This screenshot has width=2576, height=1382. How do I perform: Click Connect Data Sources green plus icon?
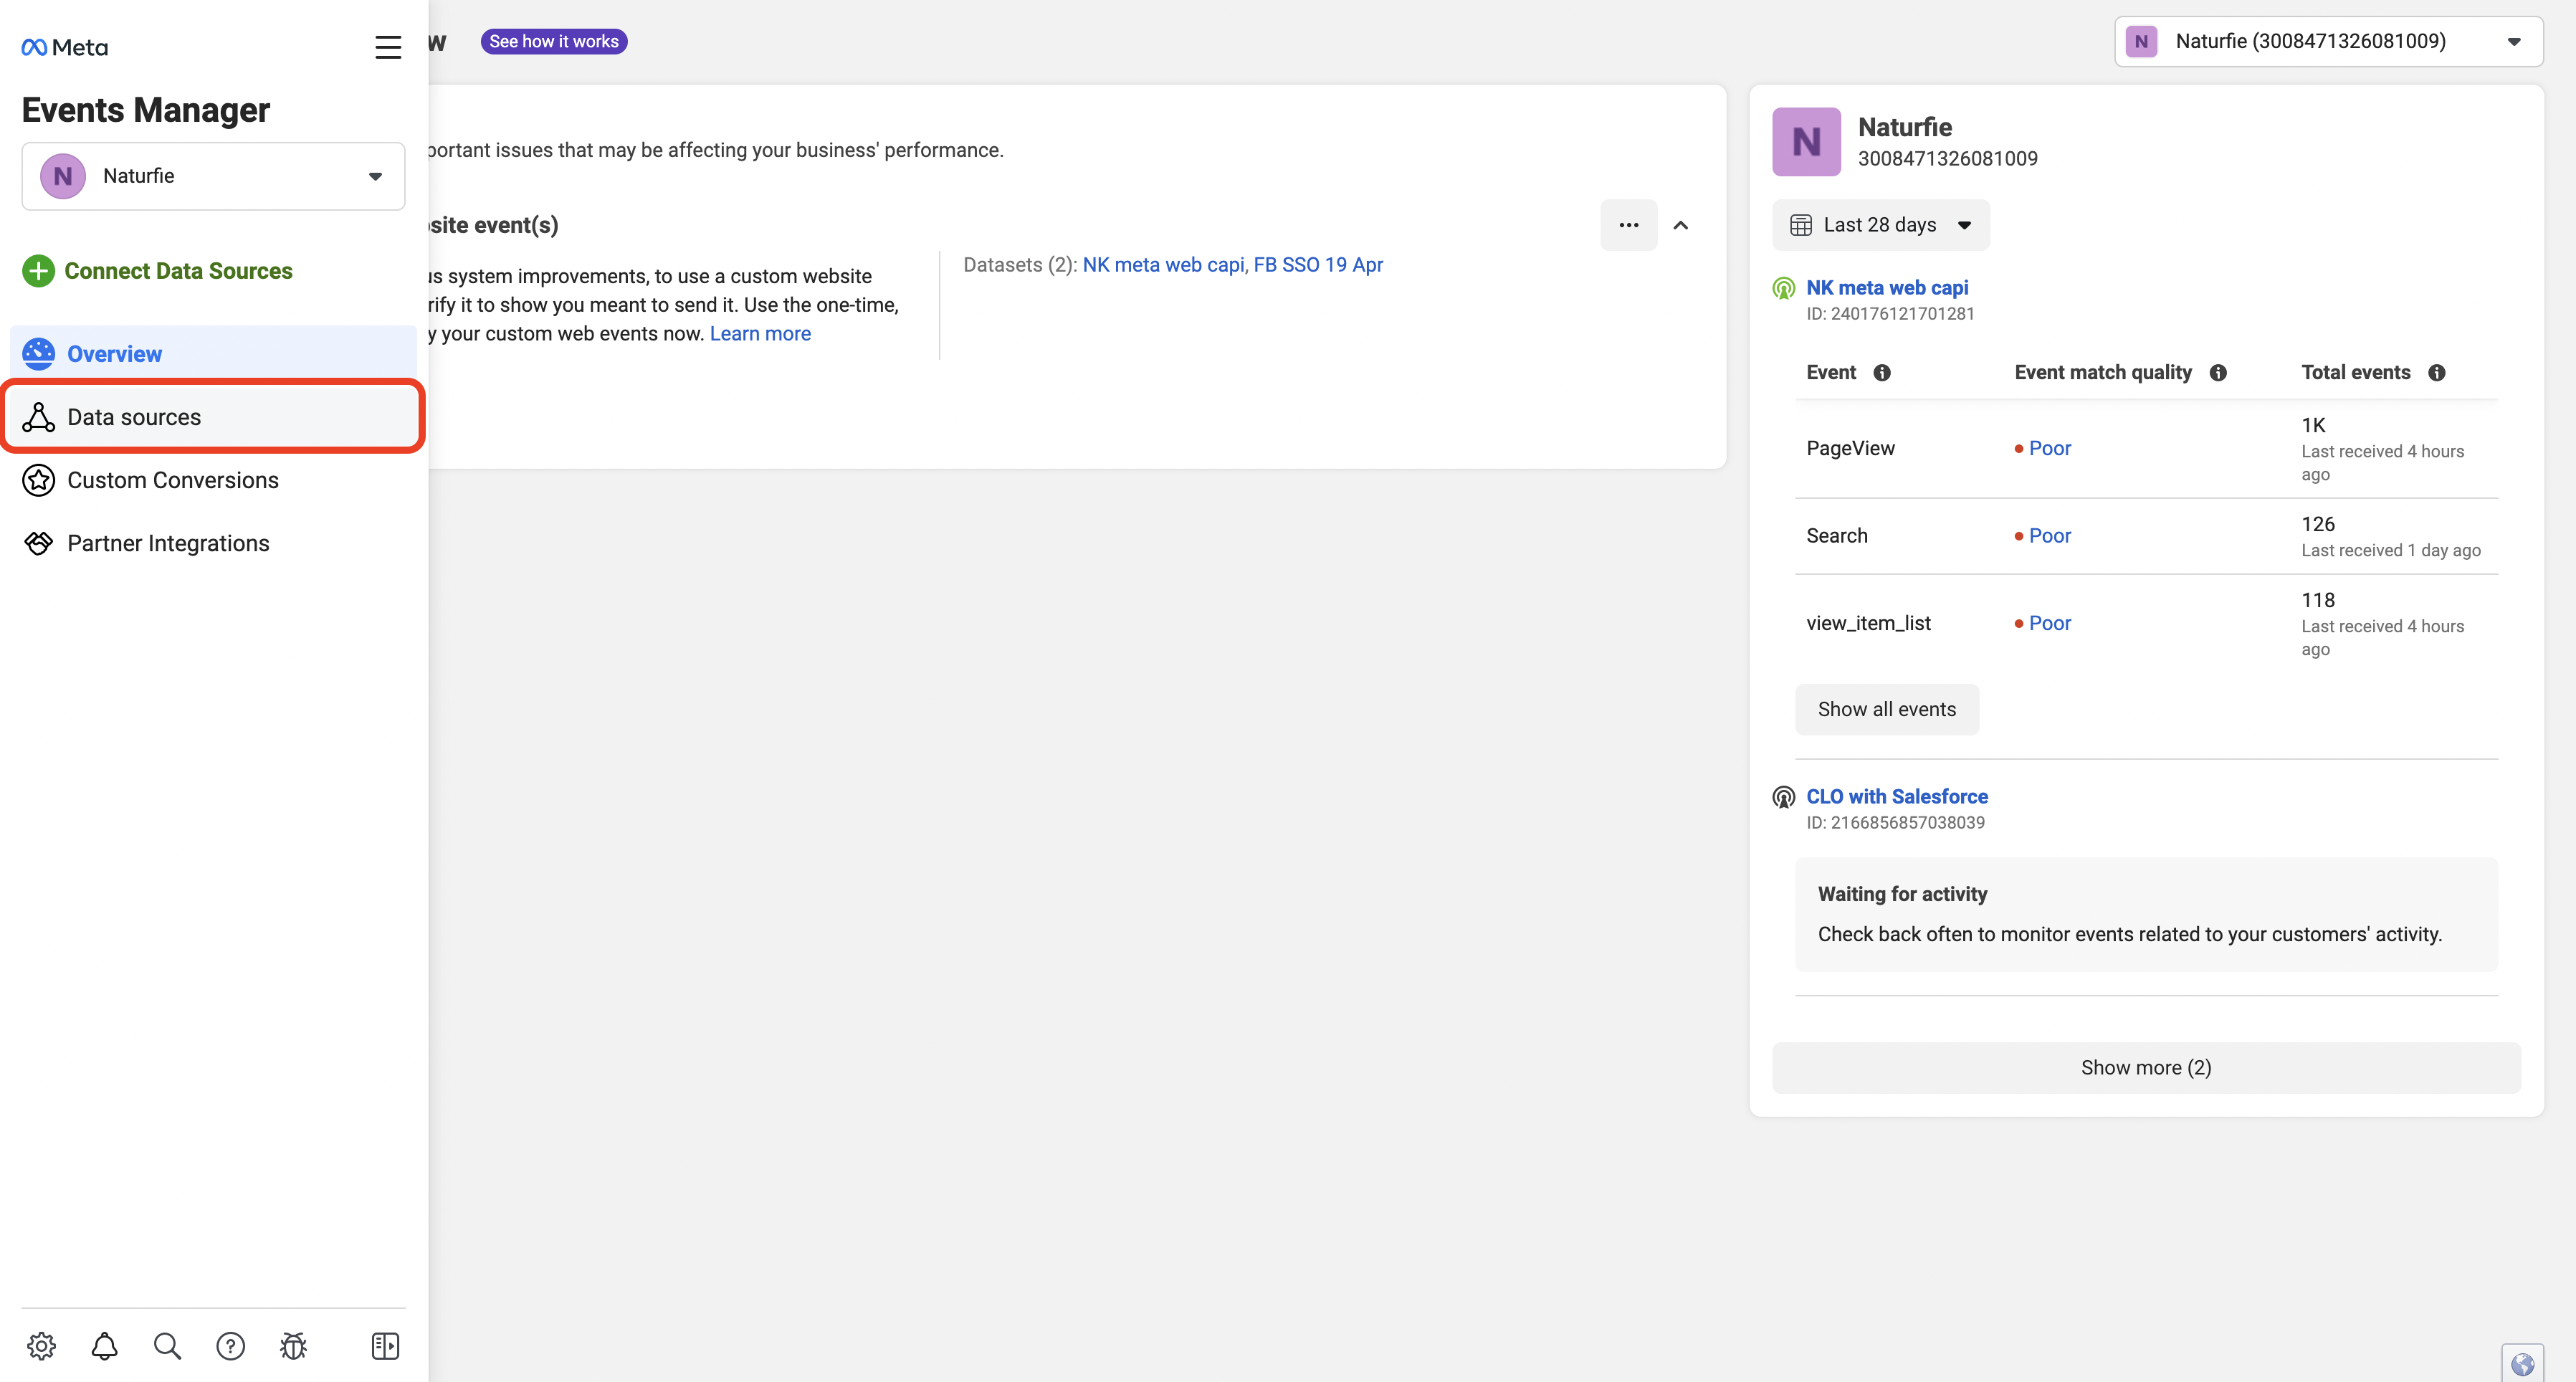[x=38, y=271]
